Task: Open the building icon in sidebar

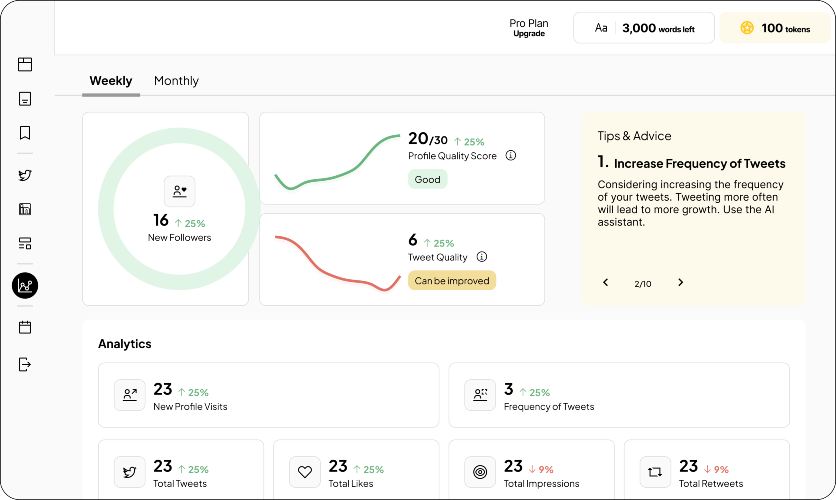Action: [25, 209]
